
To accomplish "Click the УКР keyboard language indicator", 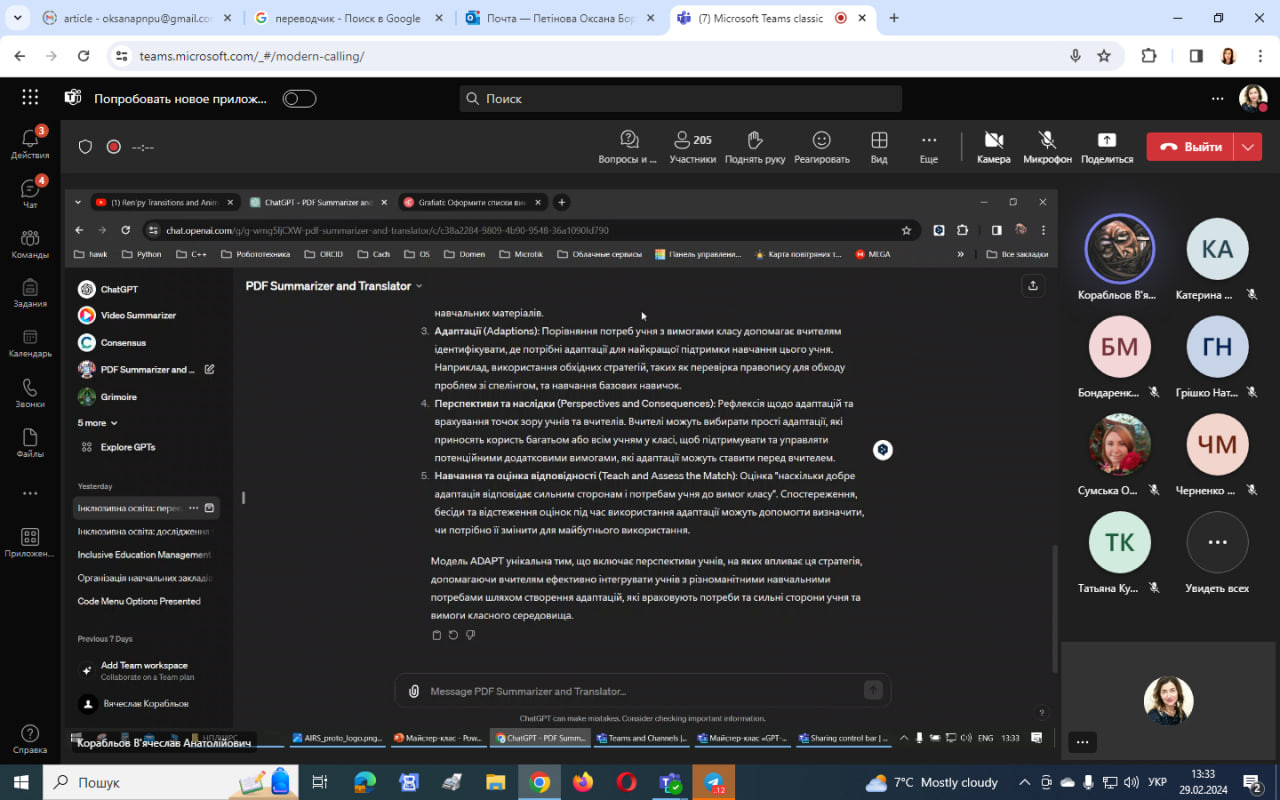I will (1155, 782).
